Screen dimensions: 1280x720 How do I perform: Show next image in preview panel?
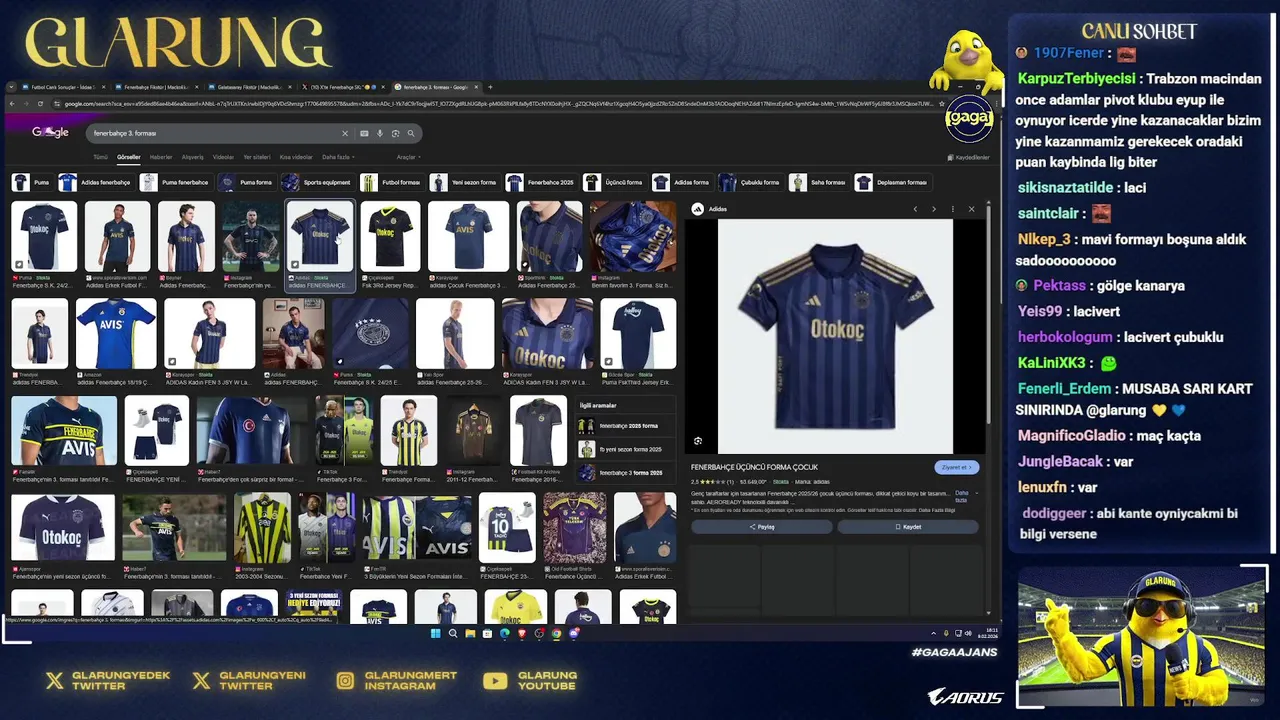(934, 209)
